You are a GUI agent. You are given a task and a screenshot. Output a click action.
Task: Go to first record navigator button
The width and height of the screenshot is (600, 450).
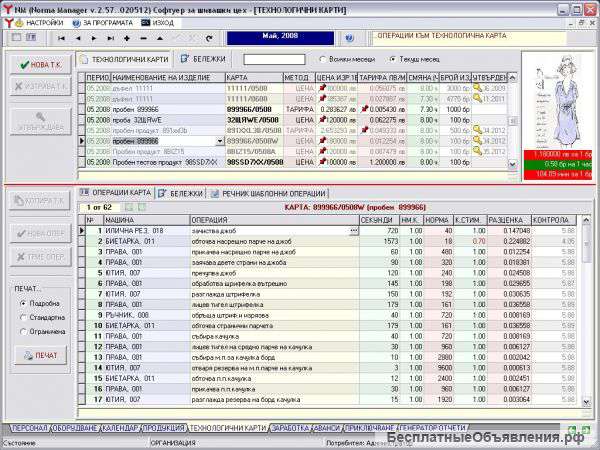click(x=61, y=38)
